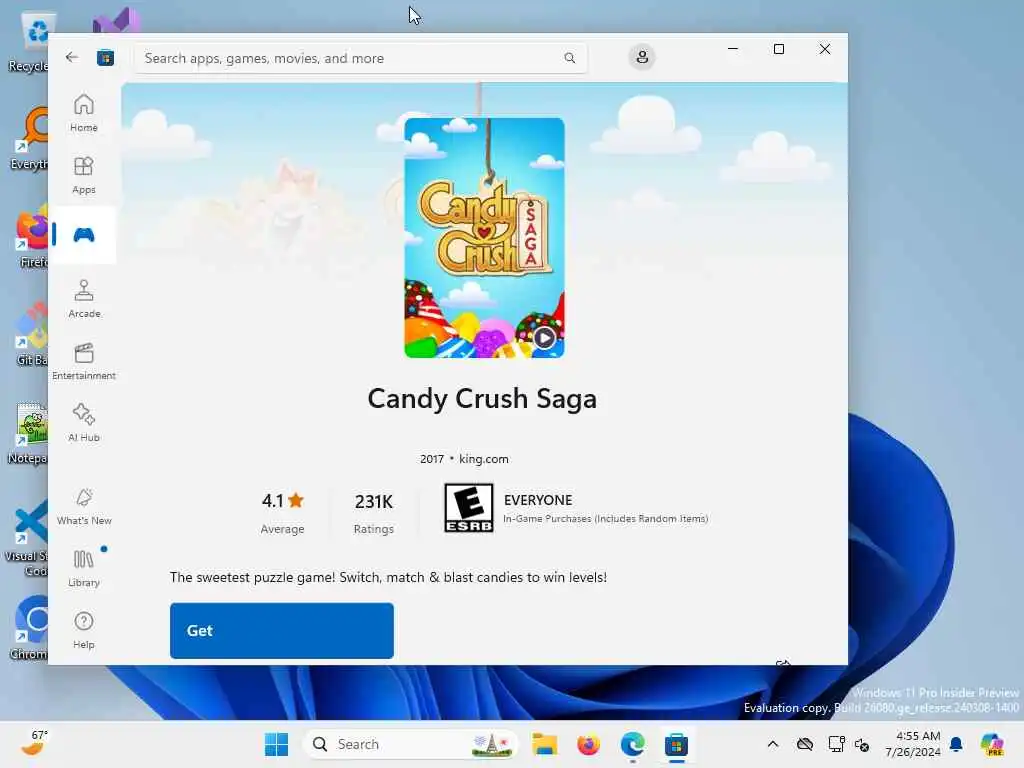
Task: Open File Explorer from taskbar
Action: click(544, 744)
